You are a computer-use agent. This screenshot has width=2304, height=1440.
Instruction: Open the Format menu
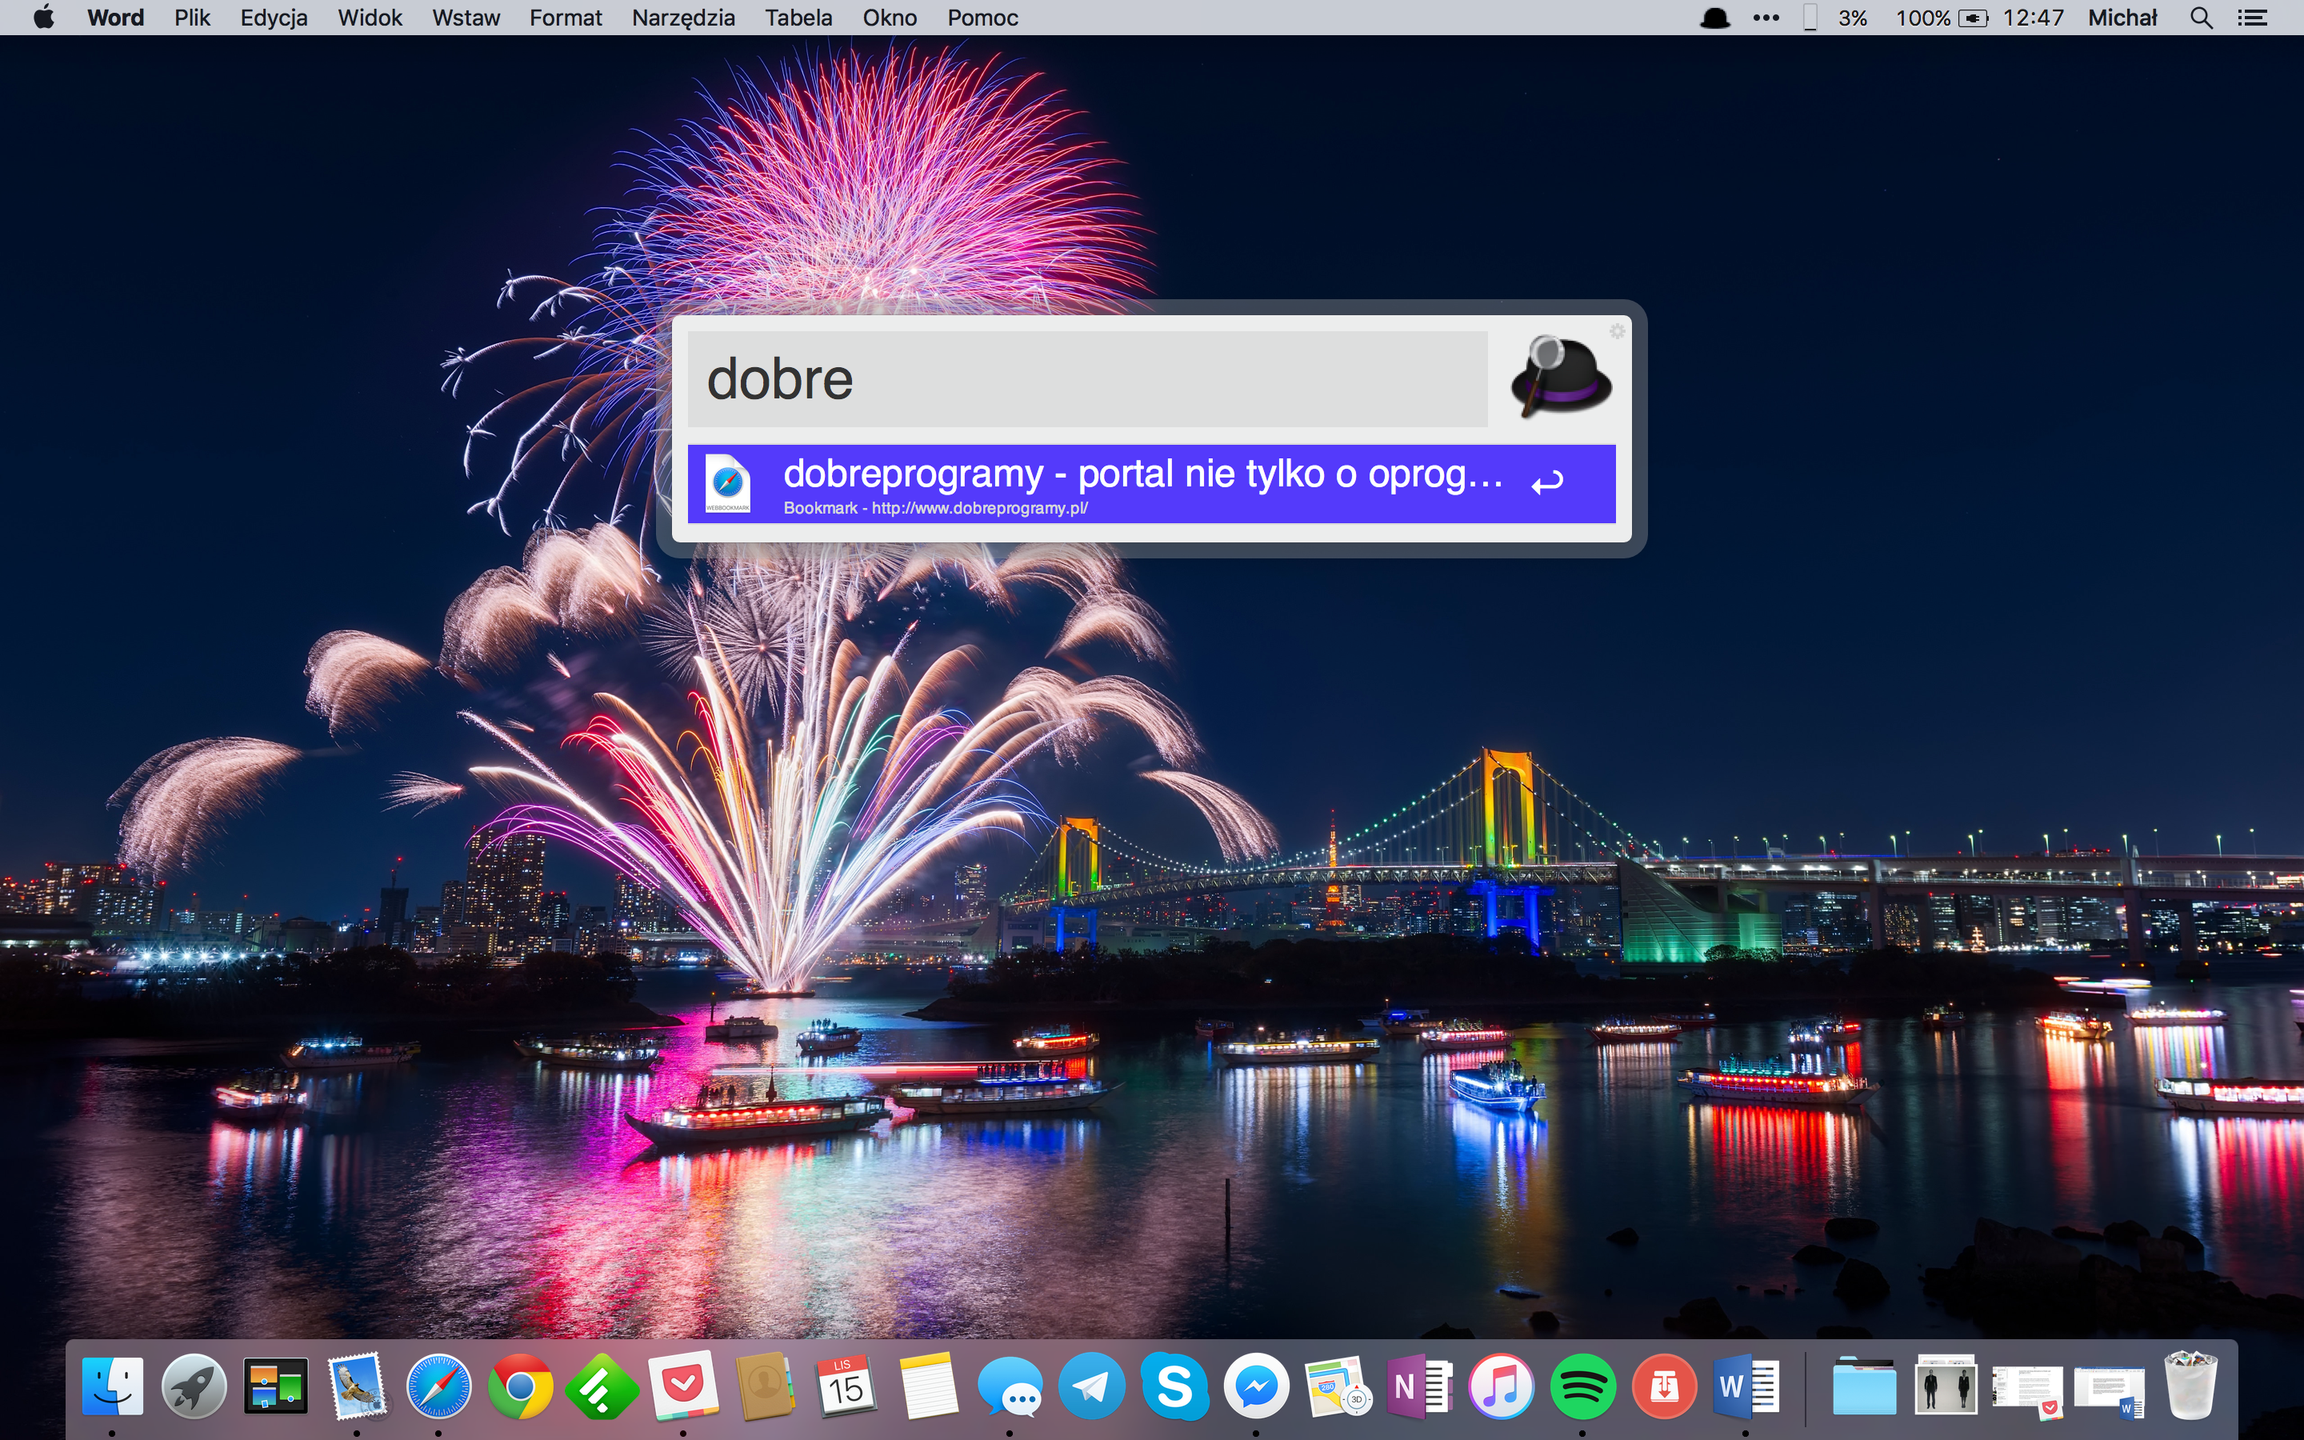(565, 18)
